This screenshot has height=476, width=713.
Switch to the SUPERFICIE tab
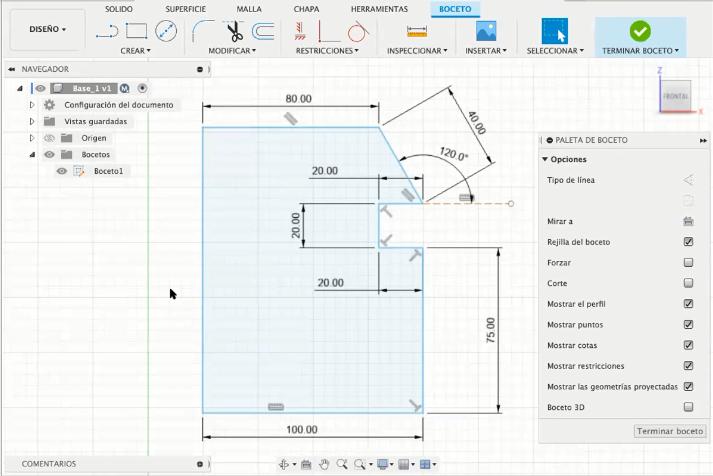pyautogui.click(x=186, y=9)
